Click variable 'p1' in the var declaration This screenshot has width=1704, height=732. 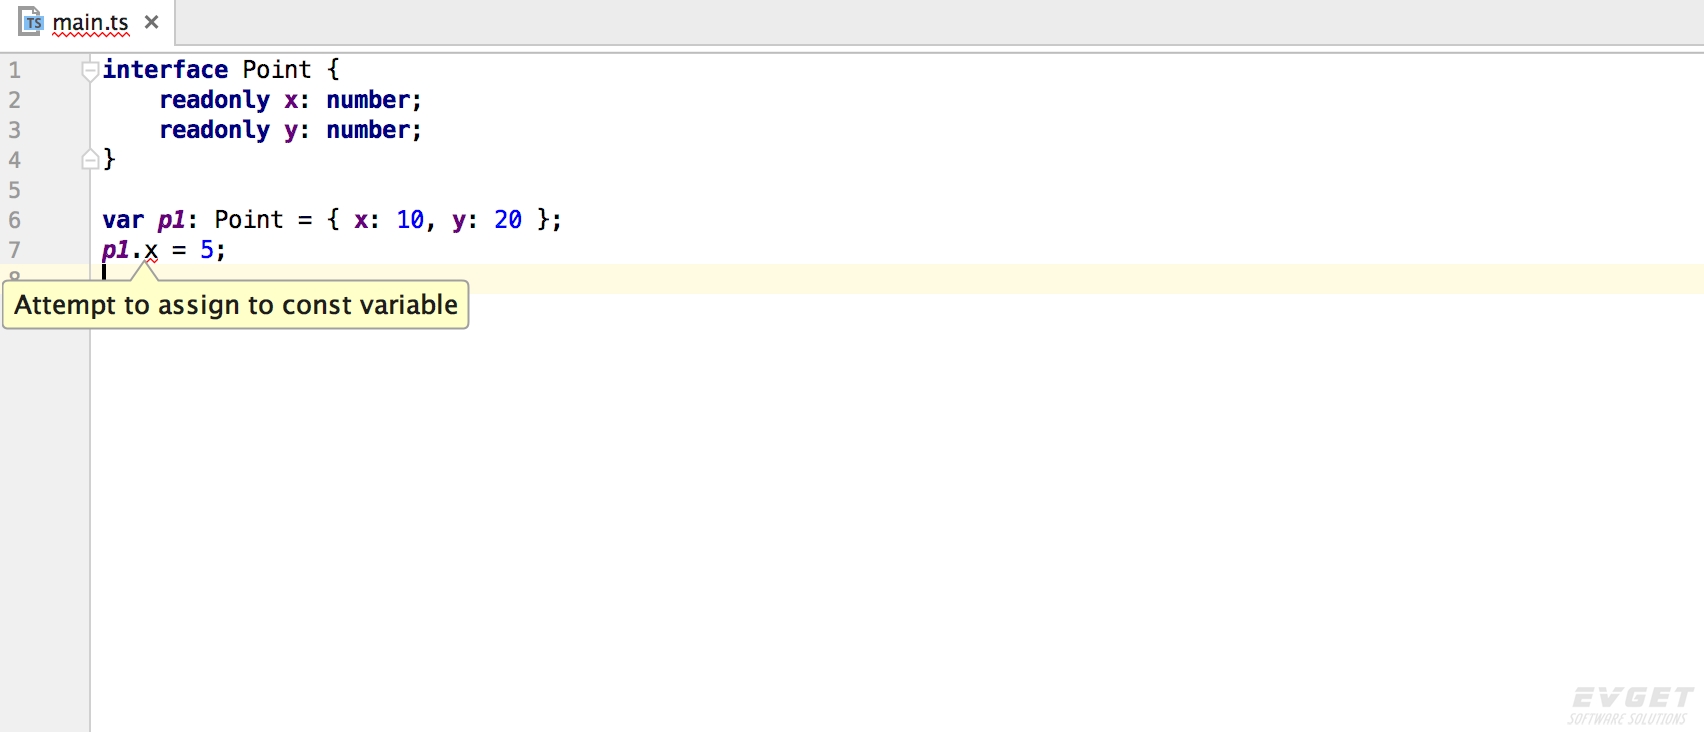(x=171, y=220)
